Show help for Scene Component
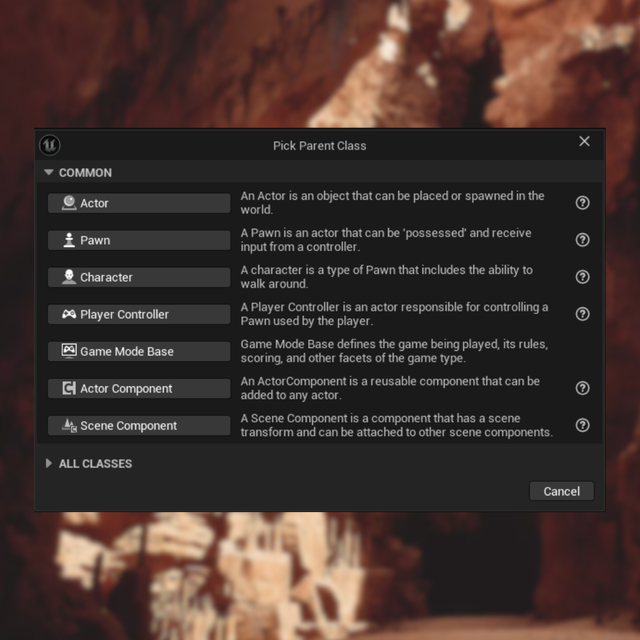 (582, 425)
